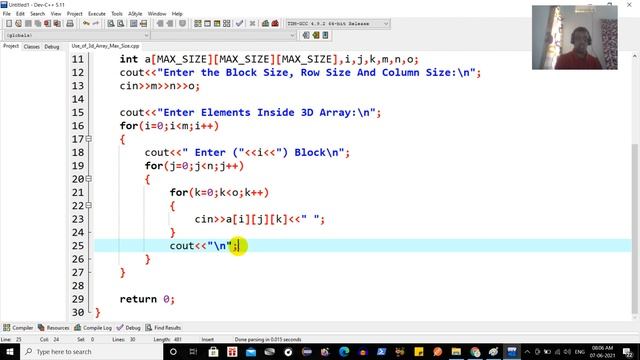Click the Print toolbar icon
Viewport: 640px width, 360px height.
pyautogui.click(x=70, y=24)
